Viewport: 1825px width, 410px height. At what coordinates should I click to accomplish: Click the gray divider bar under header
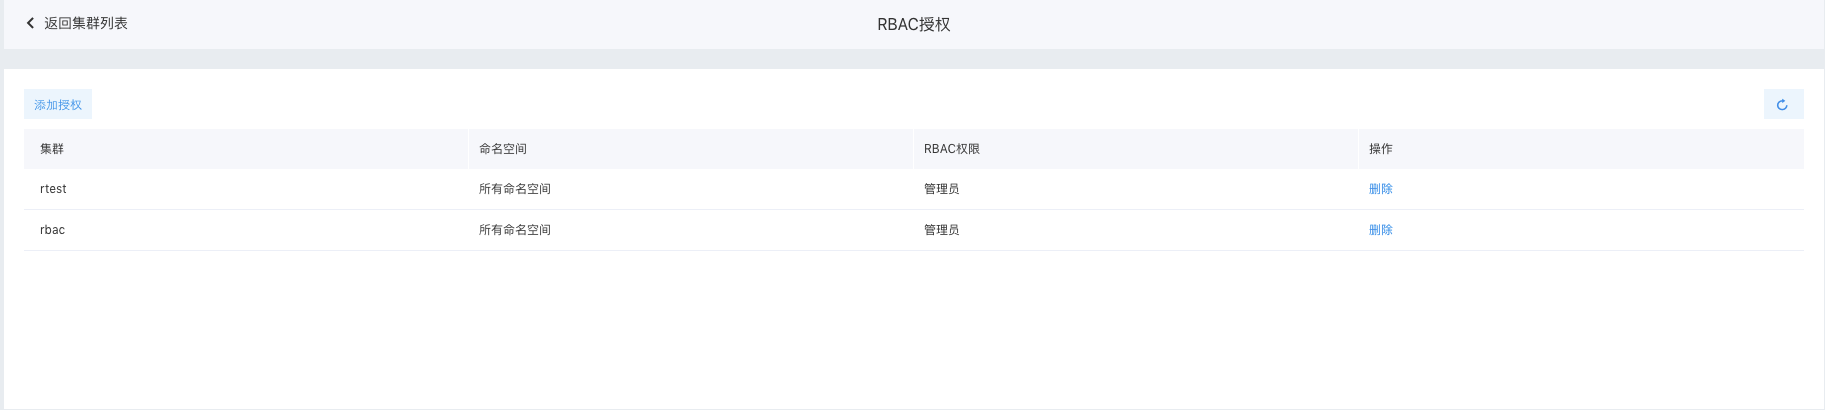[912, 59]
